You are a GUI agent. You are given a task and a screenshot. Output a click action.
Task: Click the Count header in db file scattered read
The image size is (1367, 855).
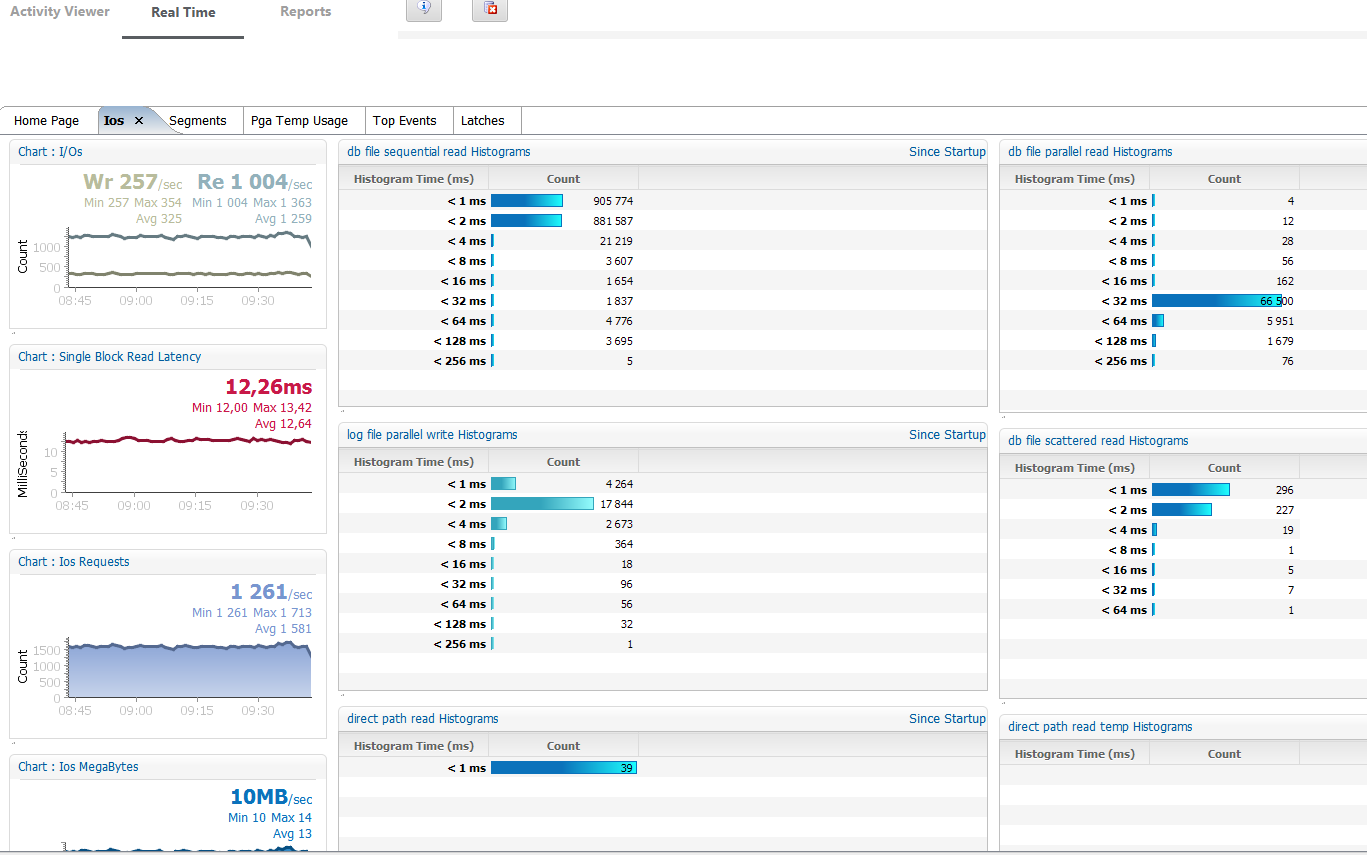tap(1223, 468)
